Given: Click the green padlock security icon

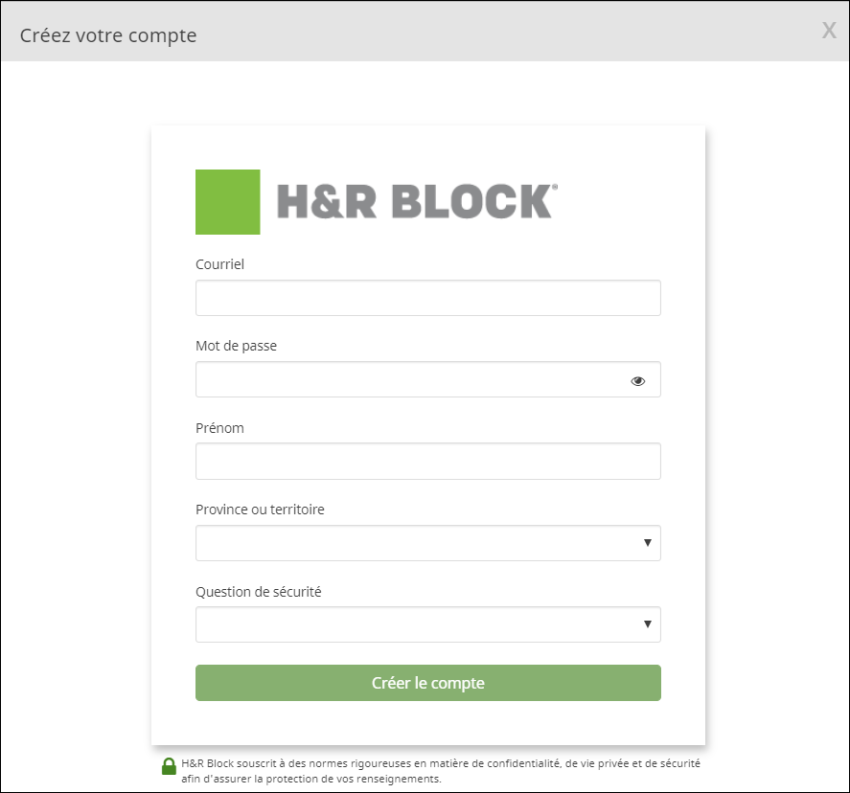Looking at the screenshot, I should point(169,766).
